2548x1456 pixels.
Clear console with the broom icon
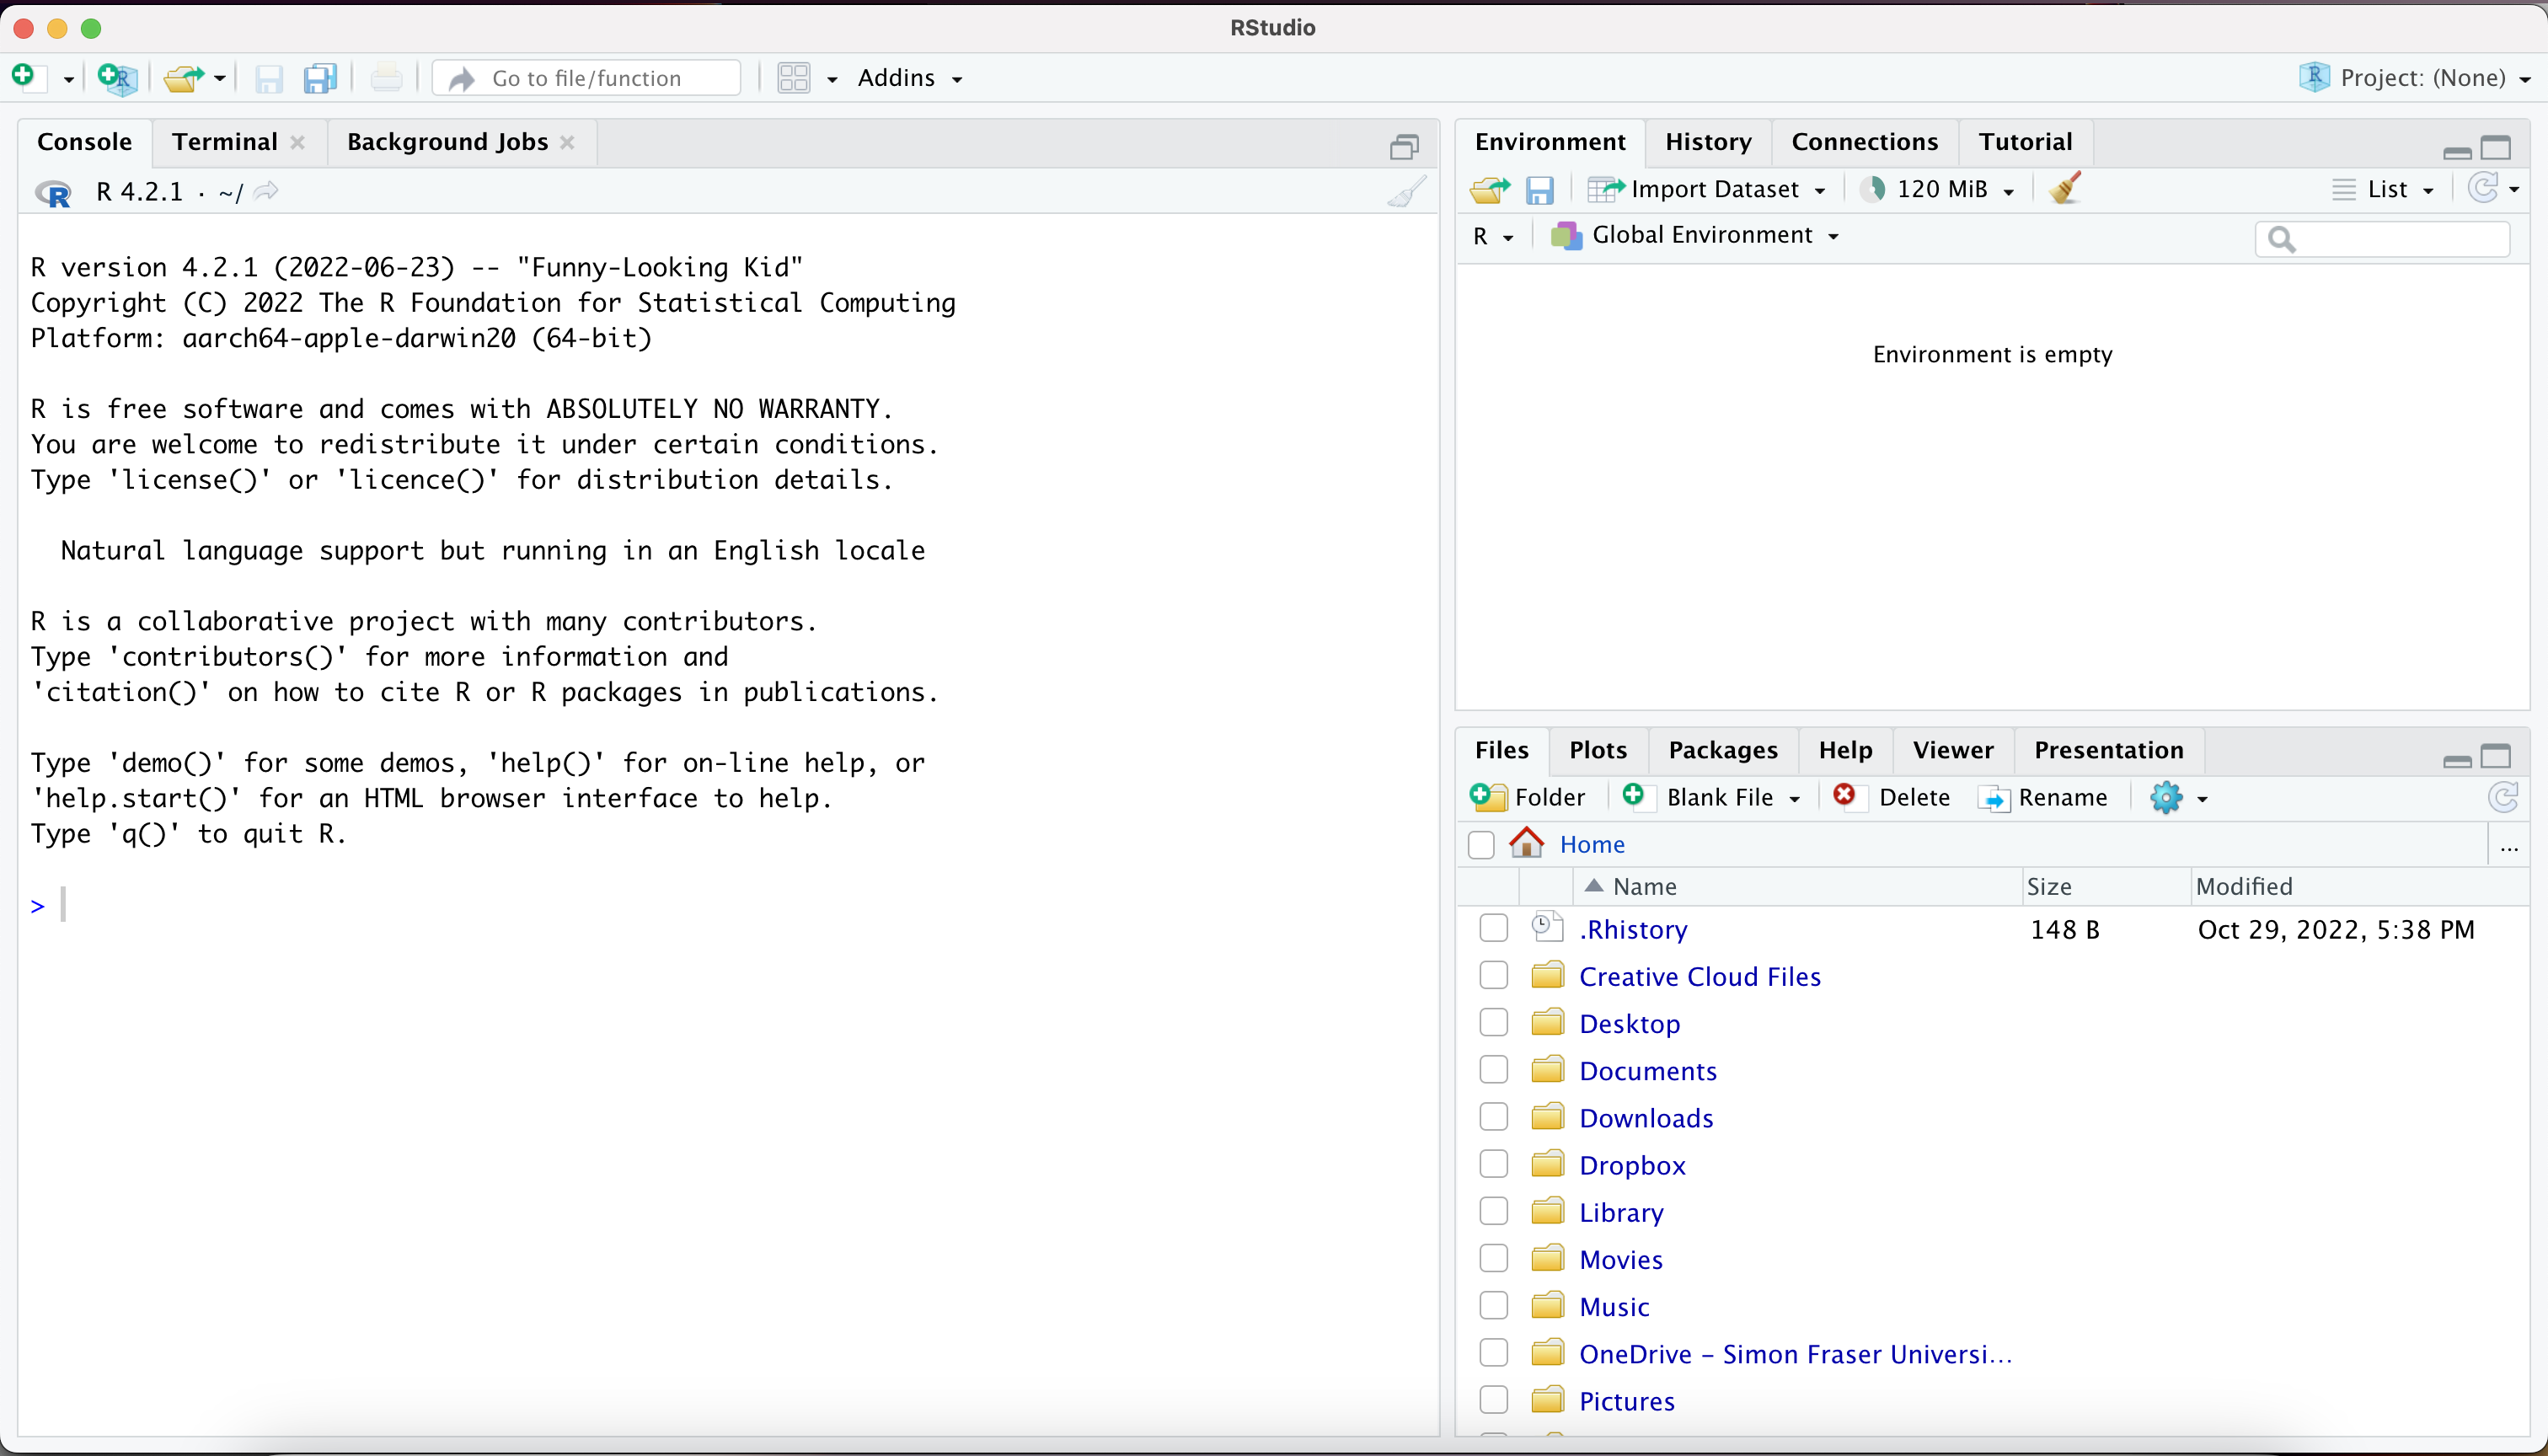tap(1406, 191)
